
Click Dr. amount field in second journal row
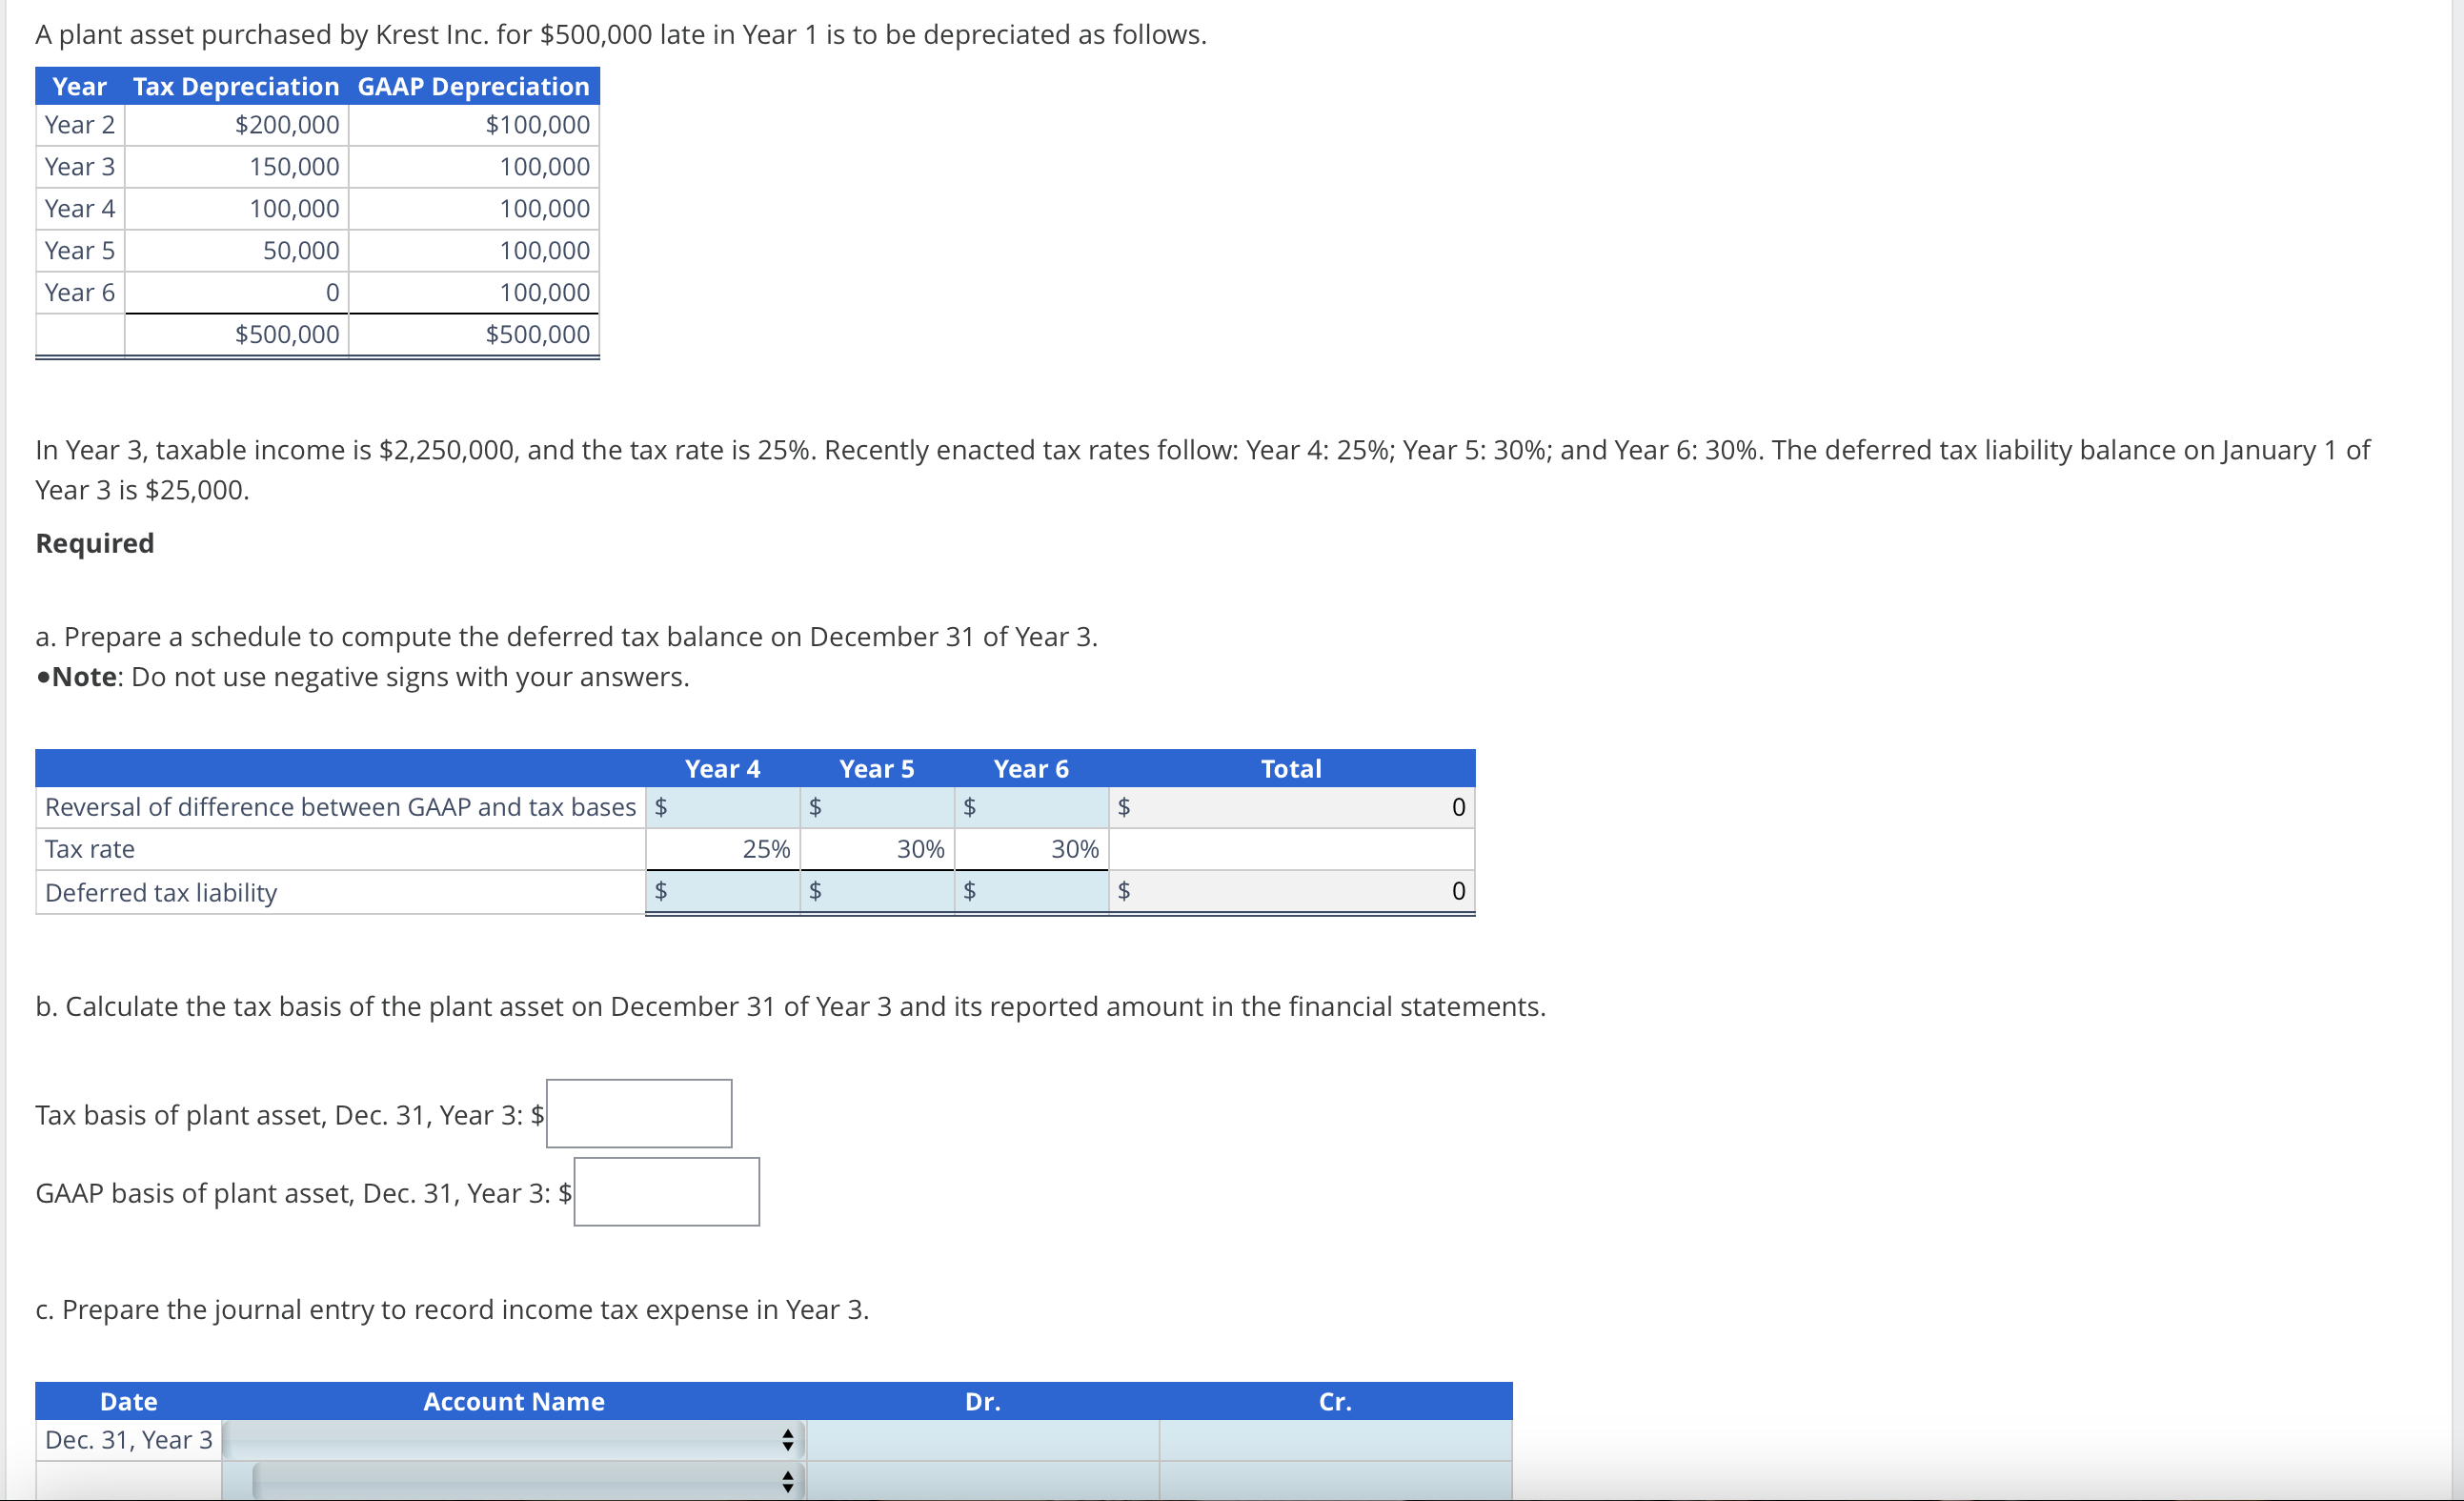(982, 1480)
